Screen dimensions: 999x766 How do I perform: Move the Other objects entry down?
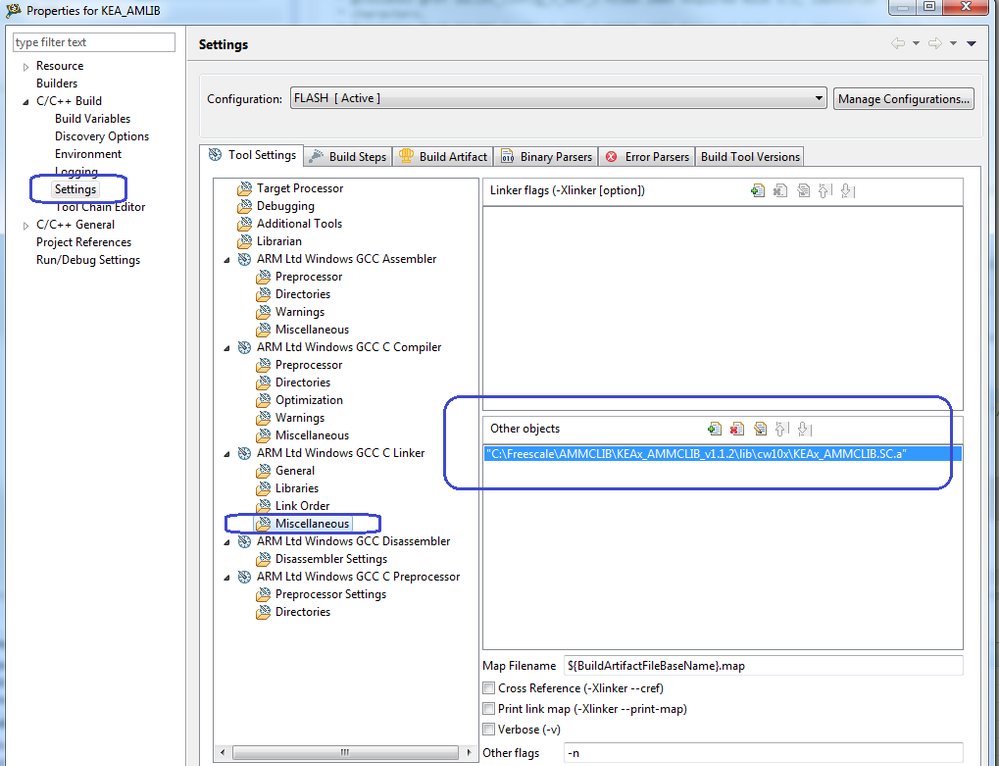pyautogui.click(x=804, y=429)
